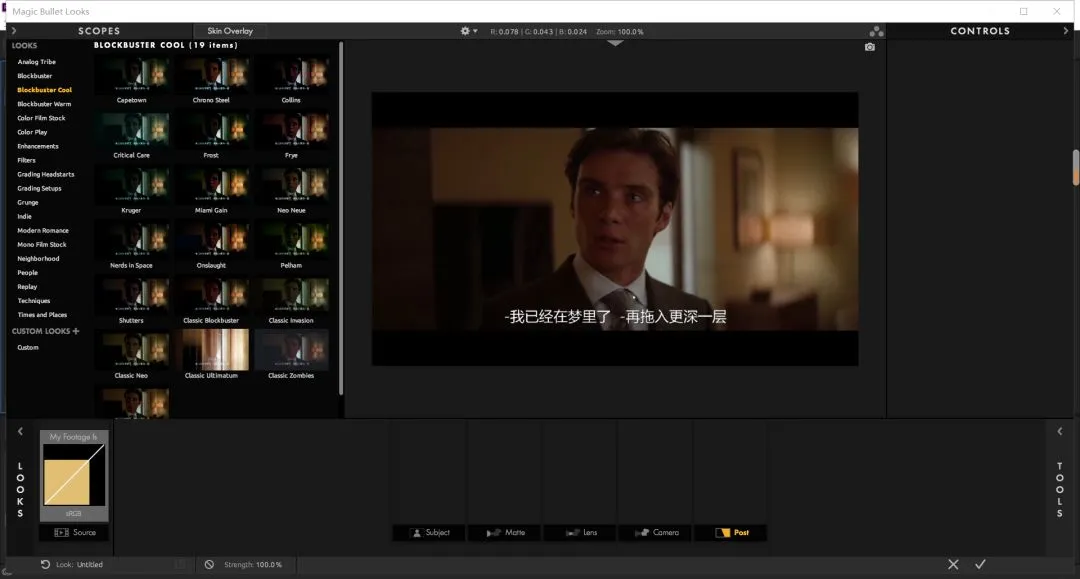Open the Filters category

click(26, 160)
